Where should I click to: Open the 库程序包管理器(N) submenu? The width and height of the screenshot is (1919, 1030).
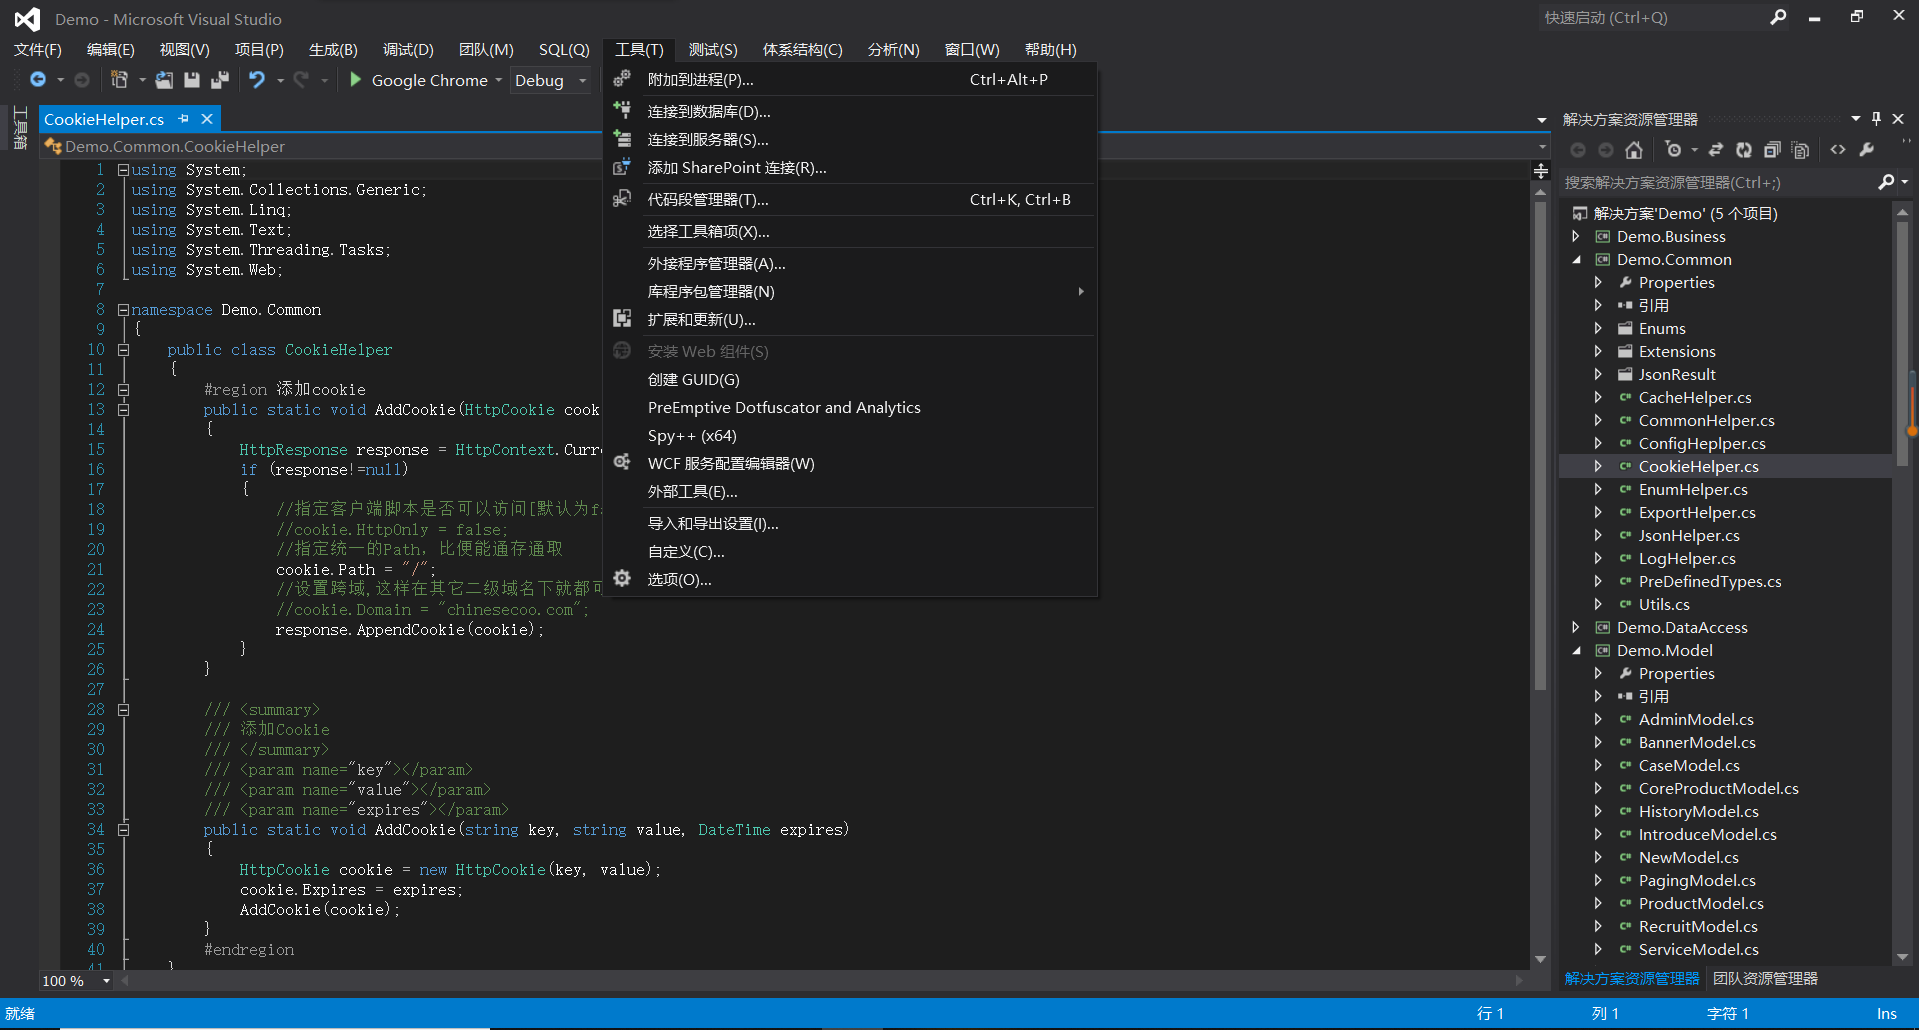pyautogui.click(x=850, y=292)
